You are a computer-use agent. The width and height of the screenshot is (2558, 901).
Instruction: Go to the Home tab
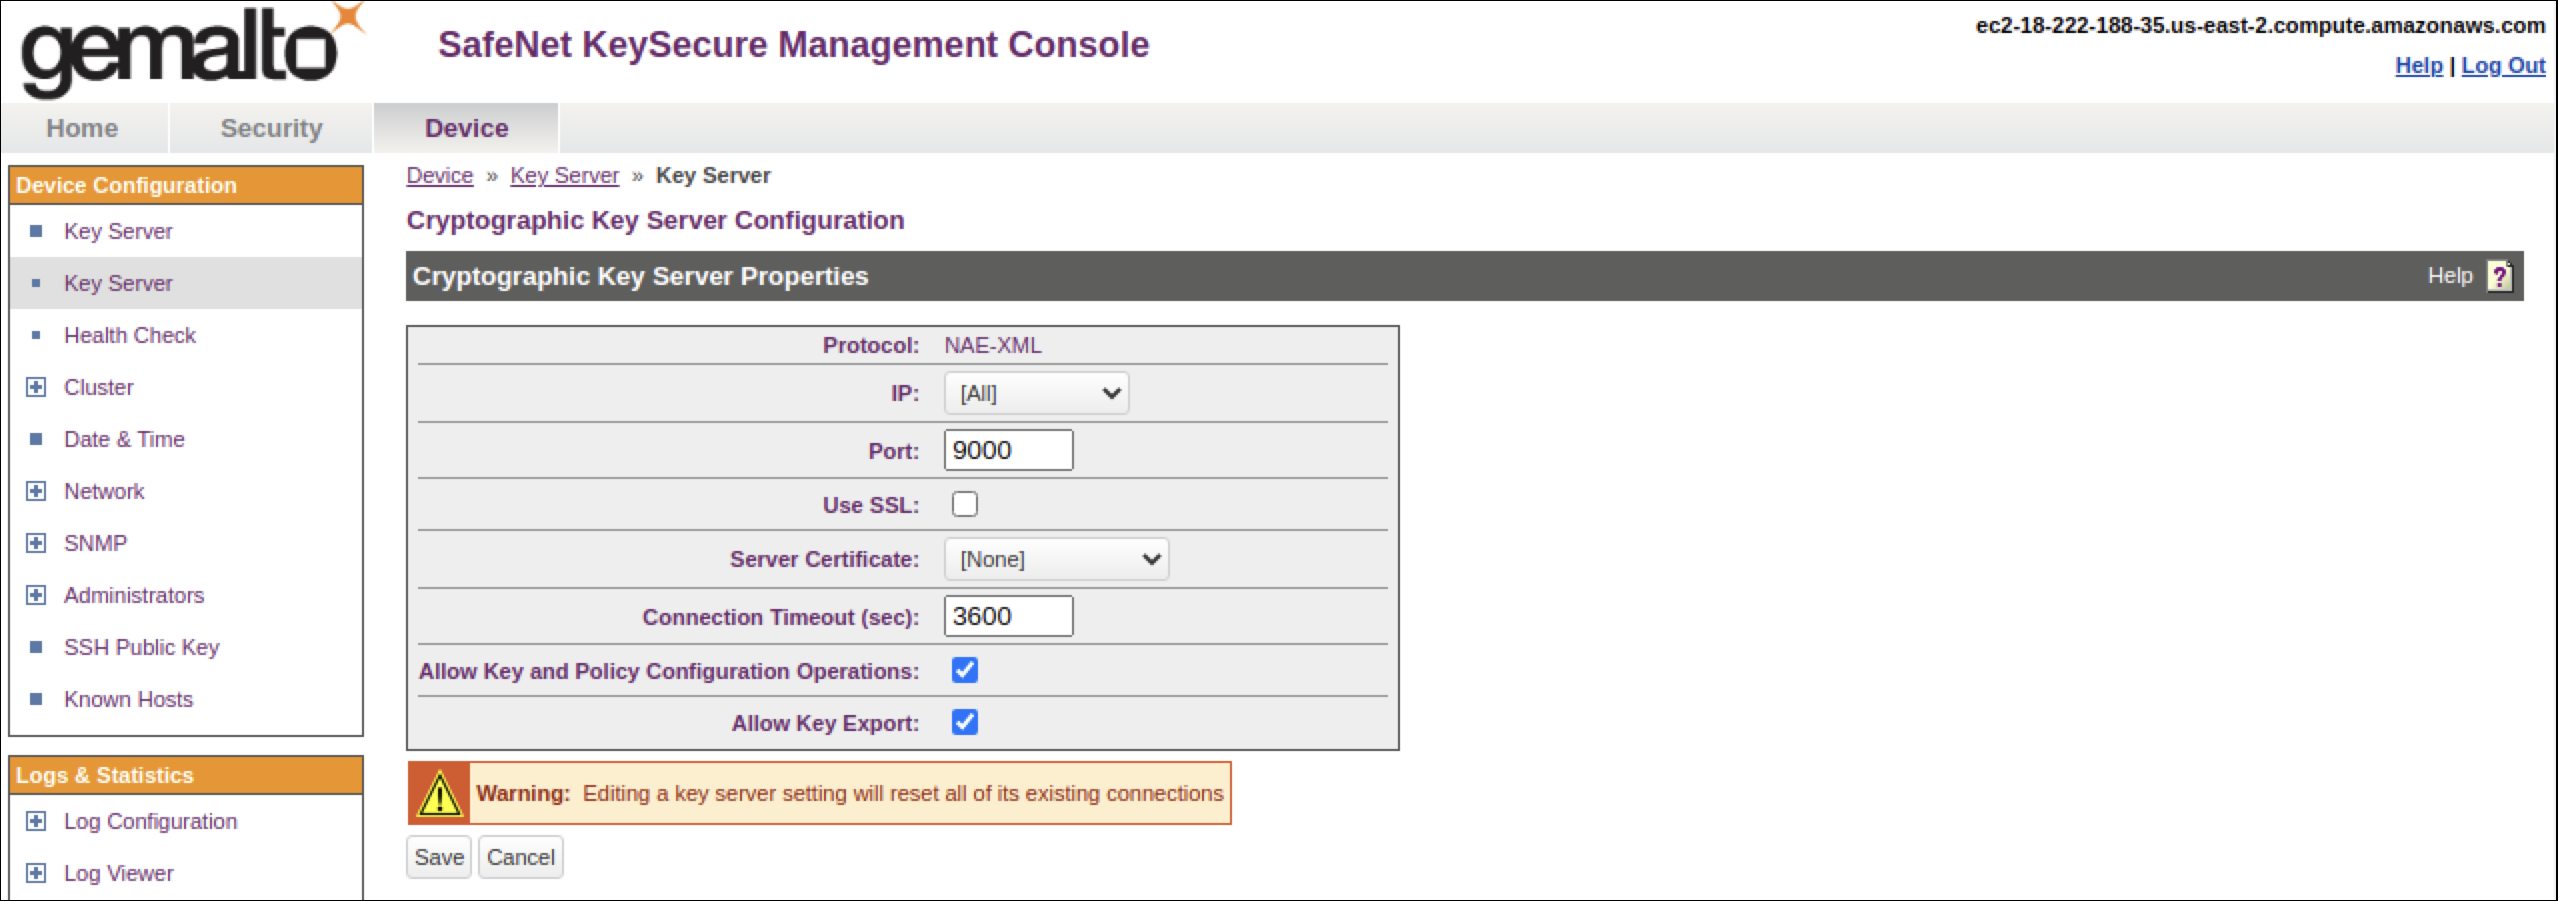pyautogui.click(x=82, y=128)
